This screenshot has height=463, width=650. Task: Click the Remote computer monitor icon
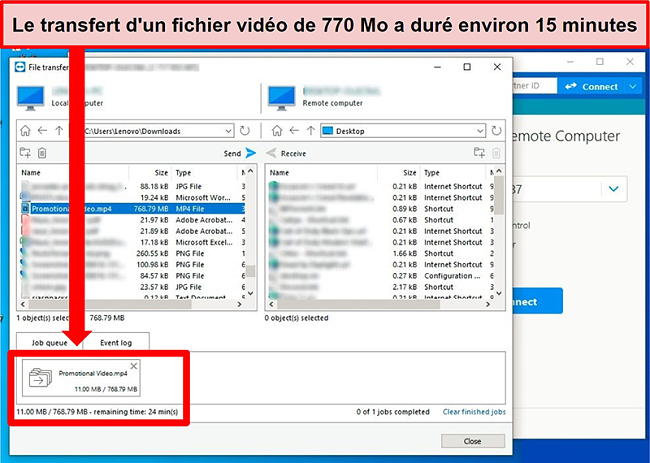[282, 98]
